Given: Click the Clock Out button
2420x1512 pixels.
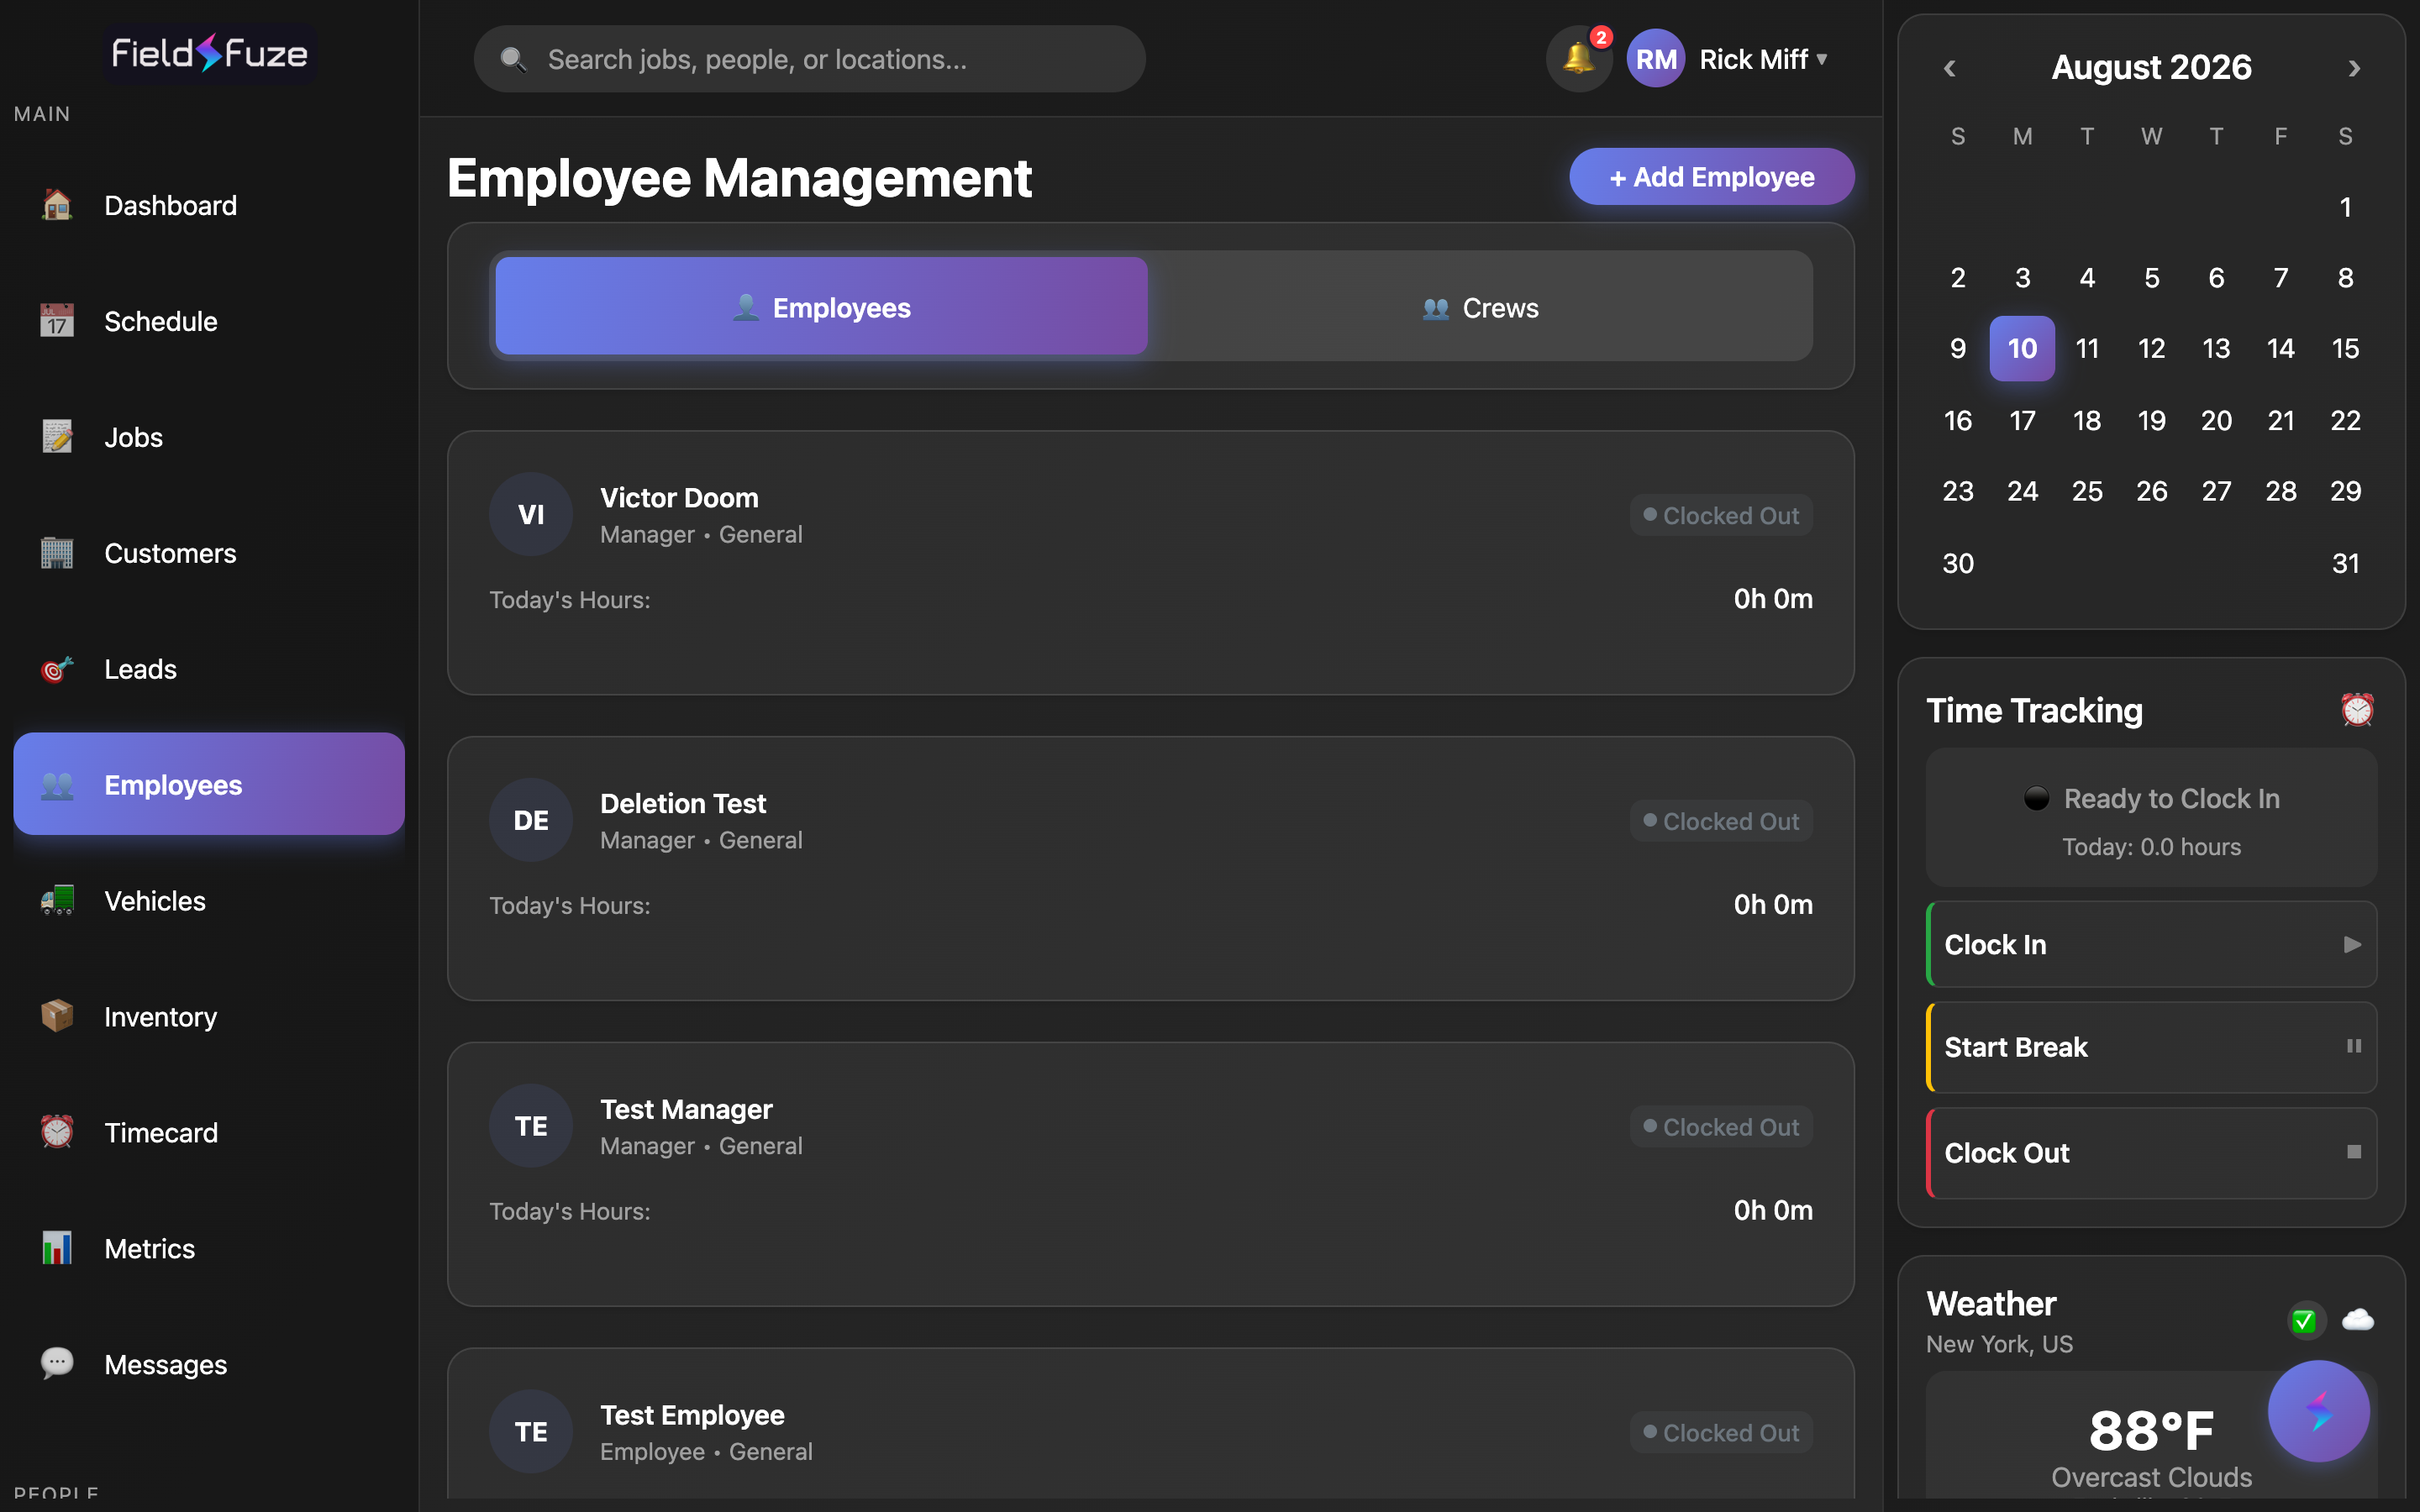Looking at the screenshot, I should [x=2152, y=1153].
